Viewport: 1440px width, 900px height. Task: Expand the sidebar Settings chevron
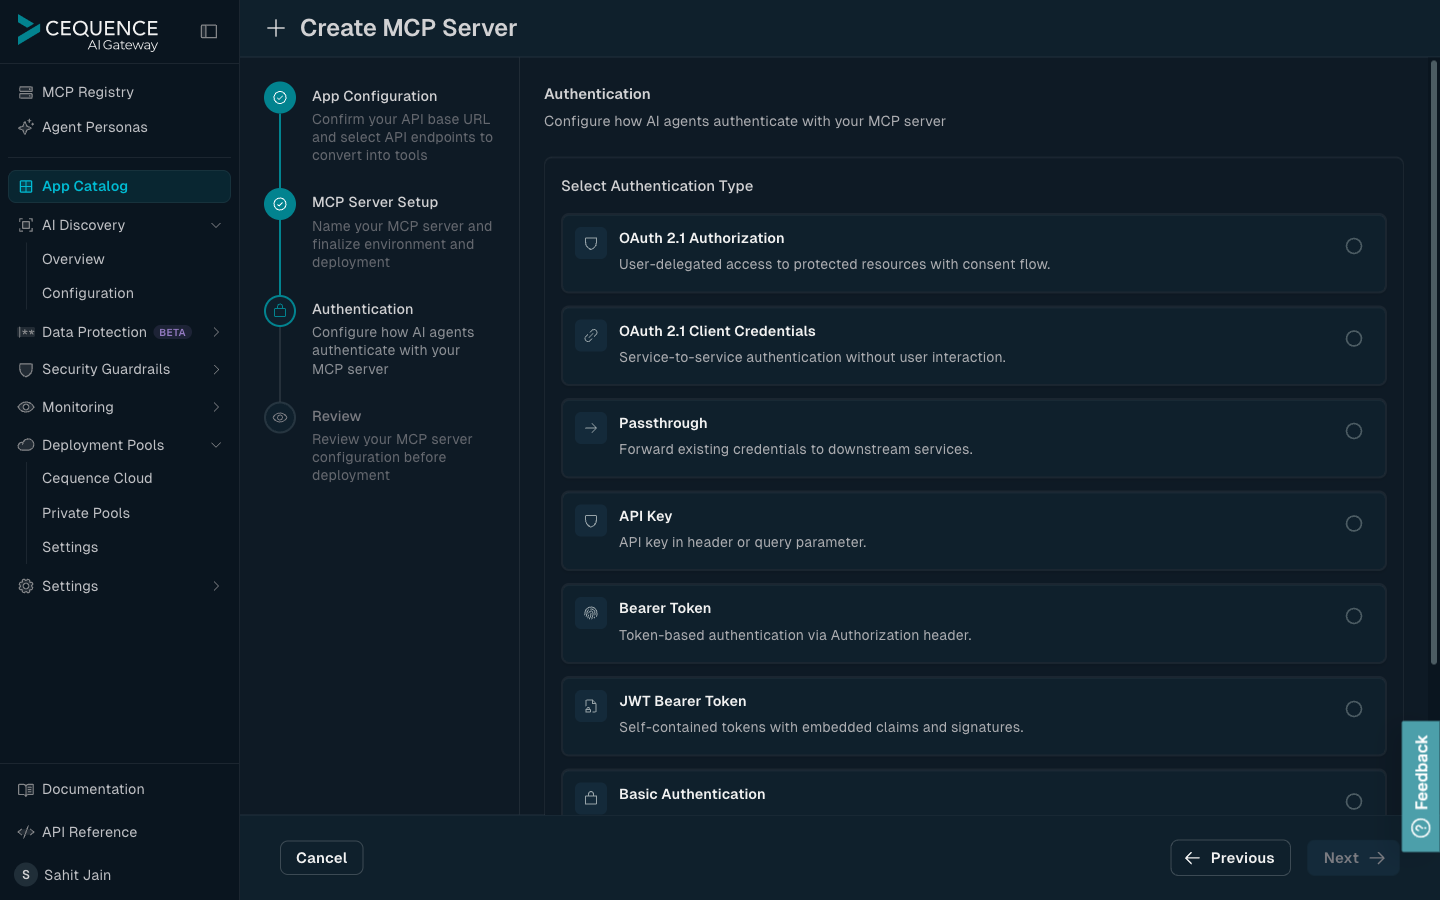pos(216,586)
